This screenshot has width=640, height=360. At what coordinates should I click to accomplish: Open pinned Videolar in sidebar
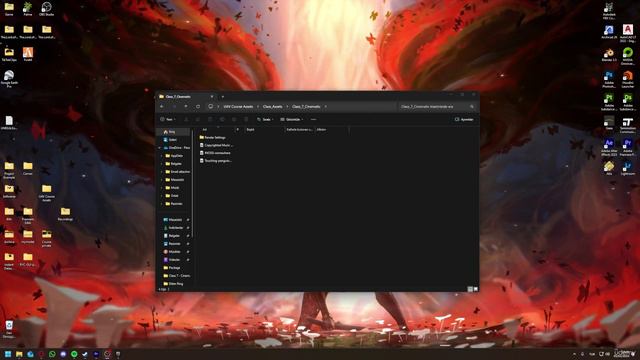(x=175, y=260)
